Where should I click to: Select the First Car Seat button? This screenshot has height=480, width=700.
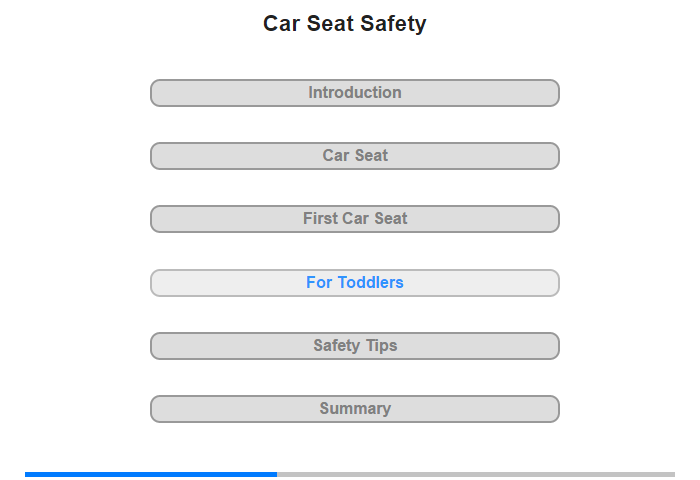coord(355,219)
